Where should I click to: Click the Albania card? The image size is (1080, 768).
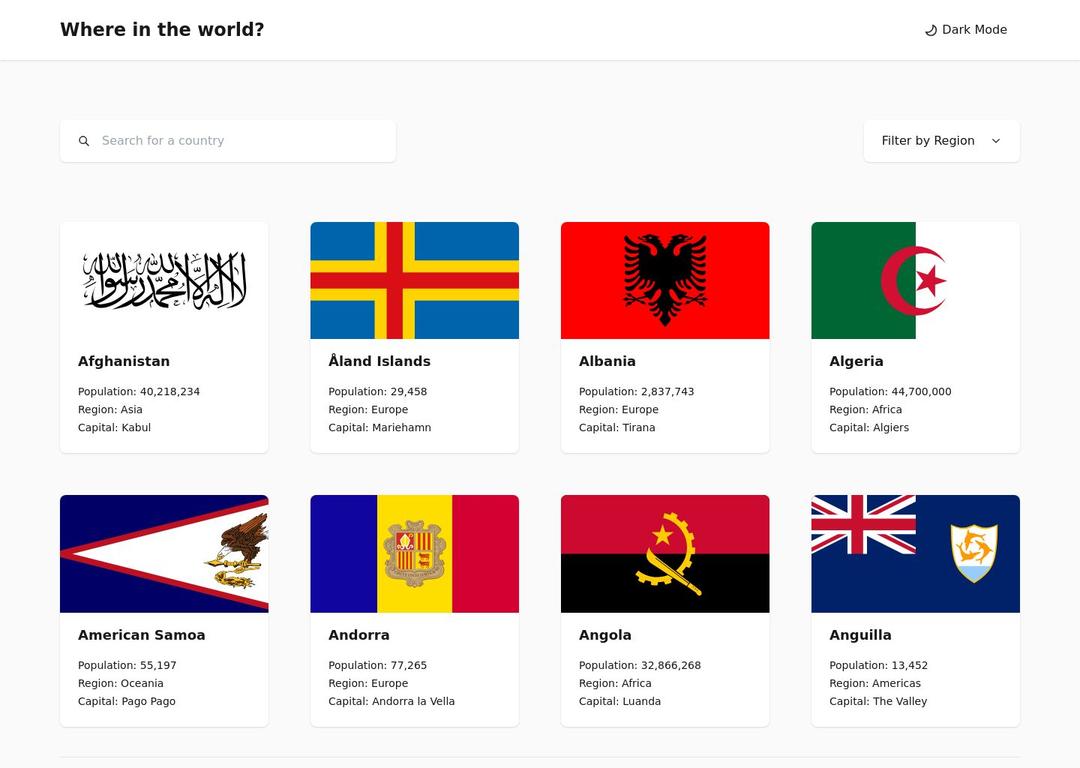[665, 337]
